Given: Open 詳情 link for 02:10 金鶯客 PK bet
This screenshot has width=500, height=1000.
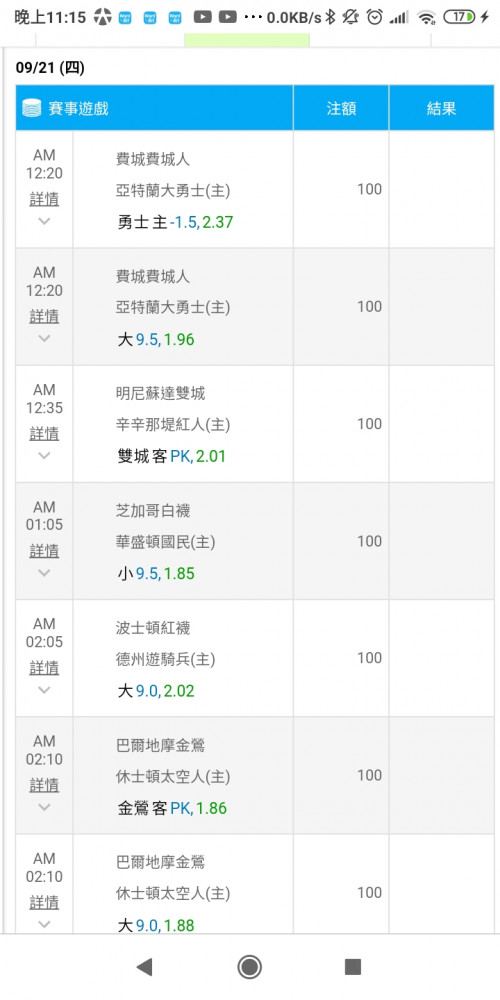Looking at the screenshot, I should pos(44,785).
